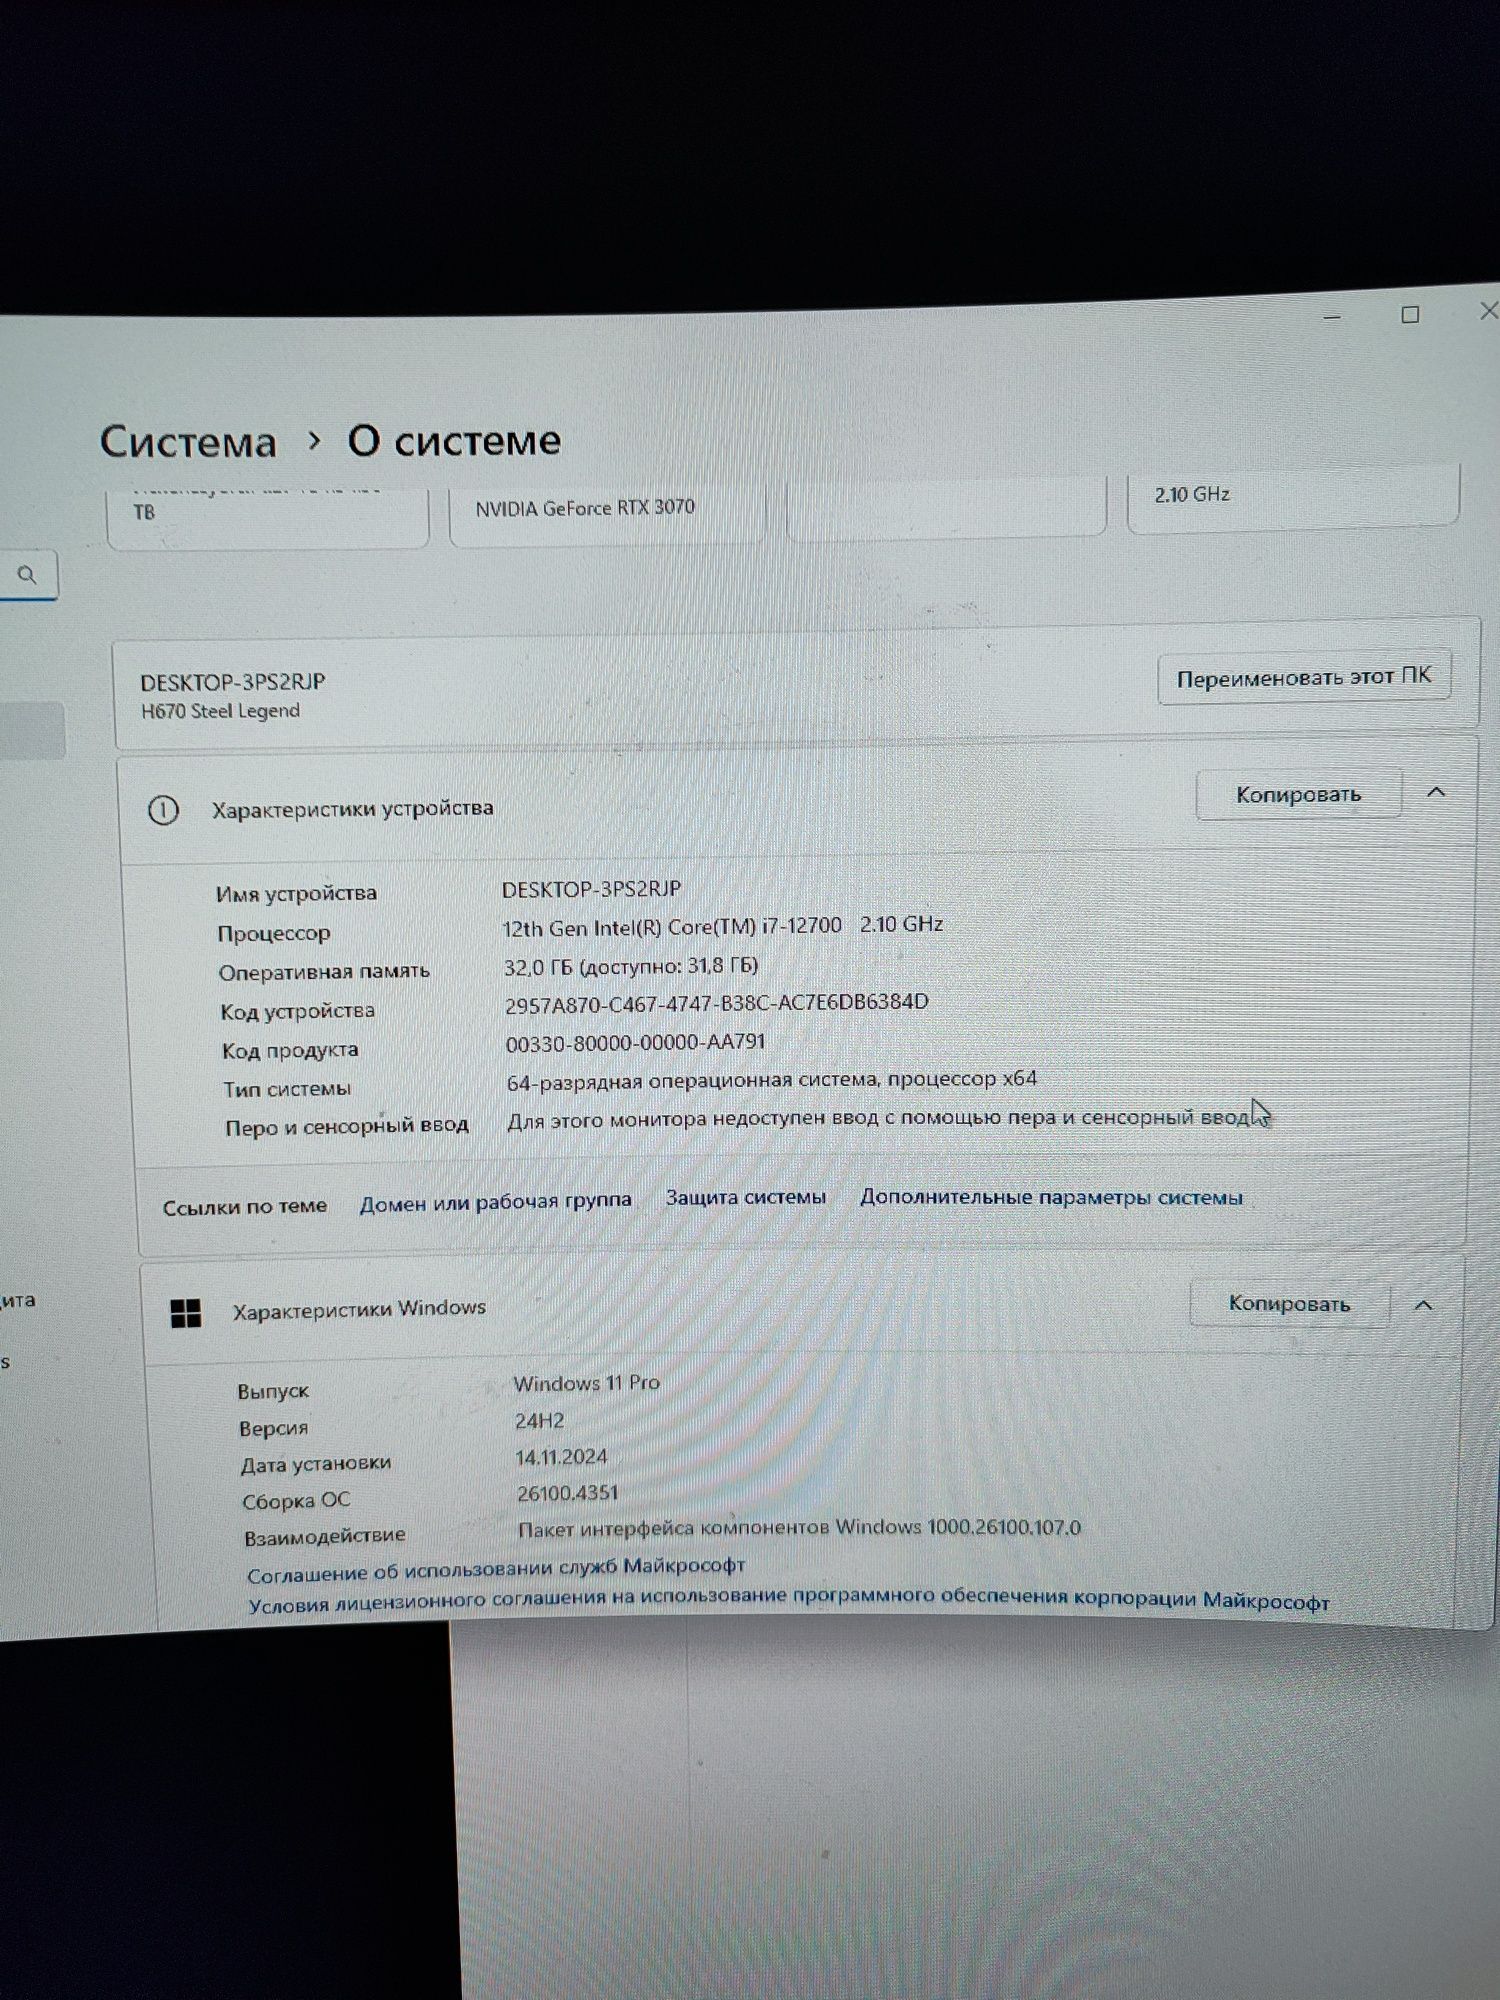Image resolution: width=1500 pixels, height=2000 pixels.
Task: Click the О системе breadcrumb title
Action: click(x=454, y=440)
